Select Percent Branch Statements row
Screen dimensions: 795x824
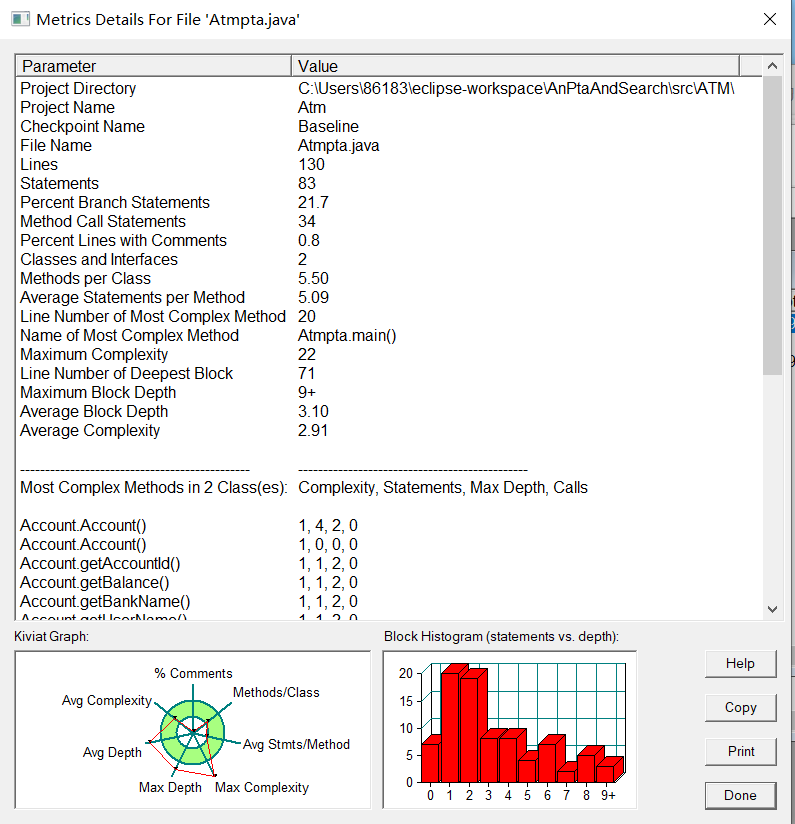(389, 202)
